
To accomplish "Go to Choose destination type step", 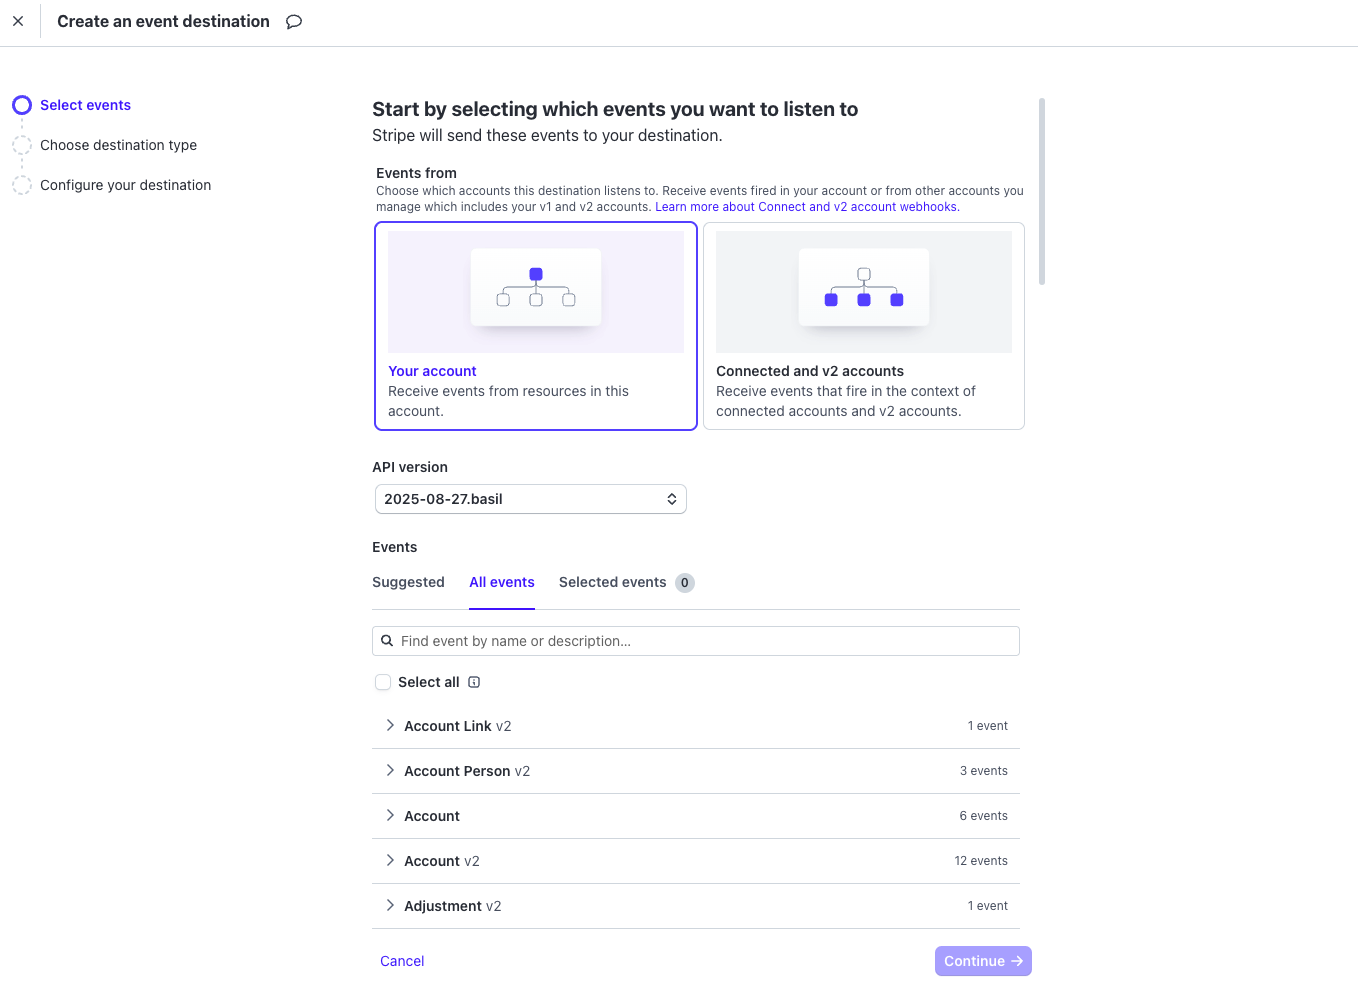I will (x=118, y=145).
